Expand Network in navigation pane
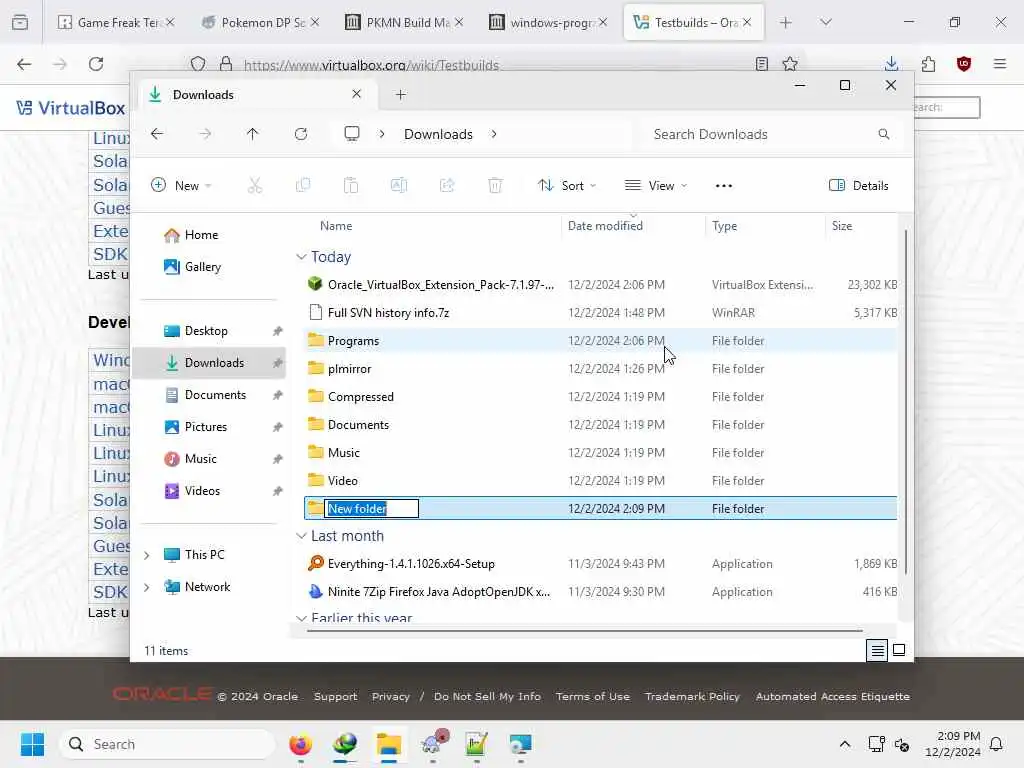The width and height of the screenshot is (1024, 768). click(x=147, y=587)
